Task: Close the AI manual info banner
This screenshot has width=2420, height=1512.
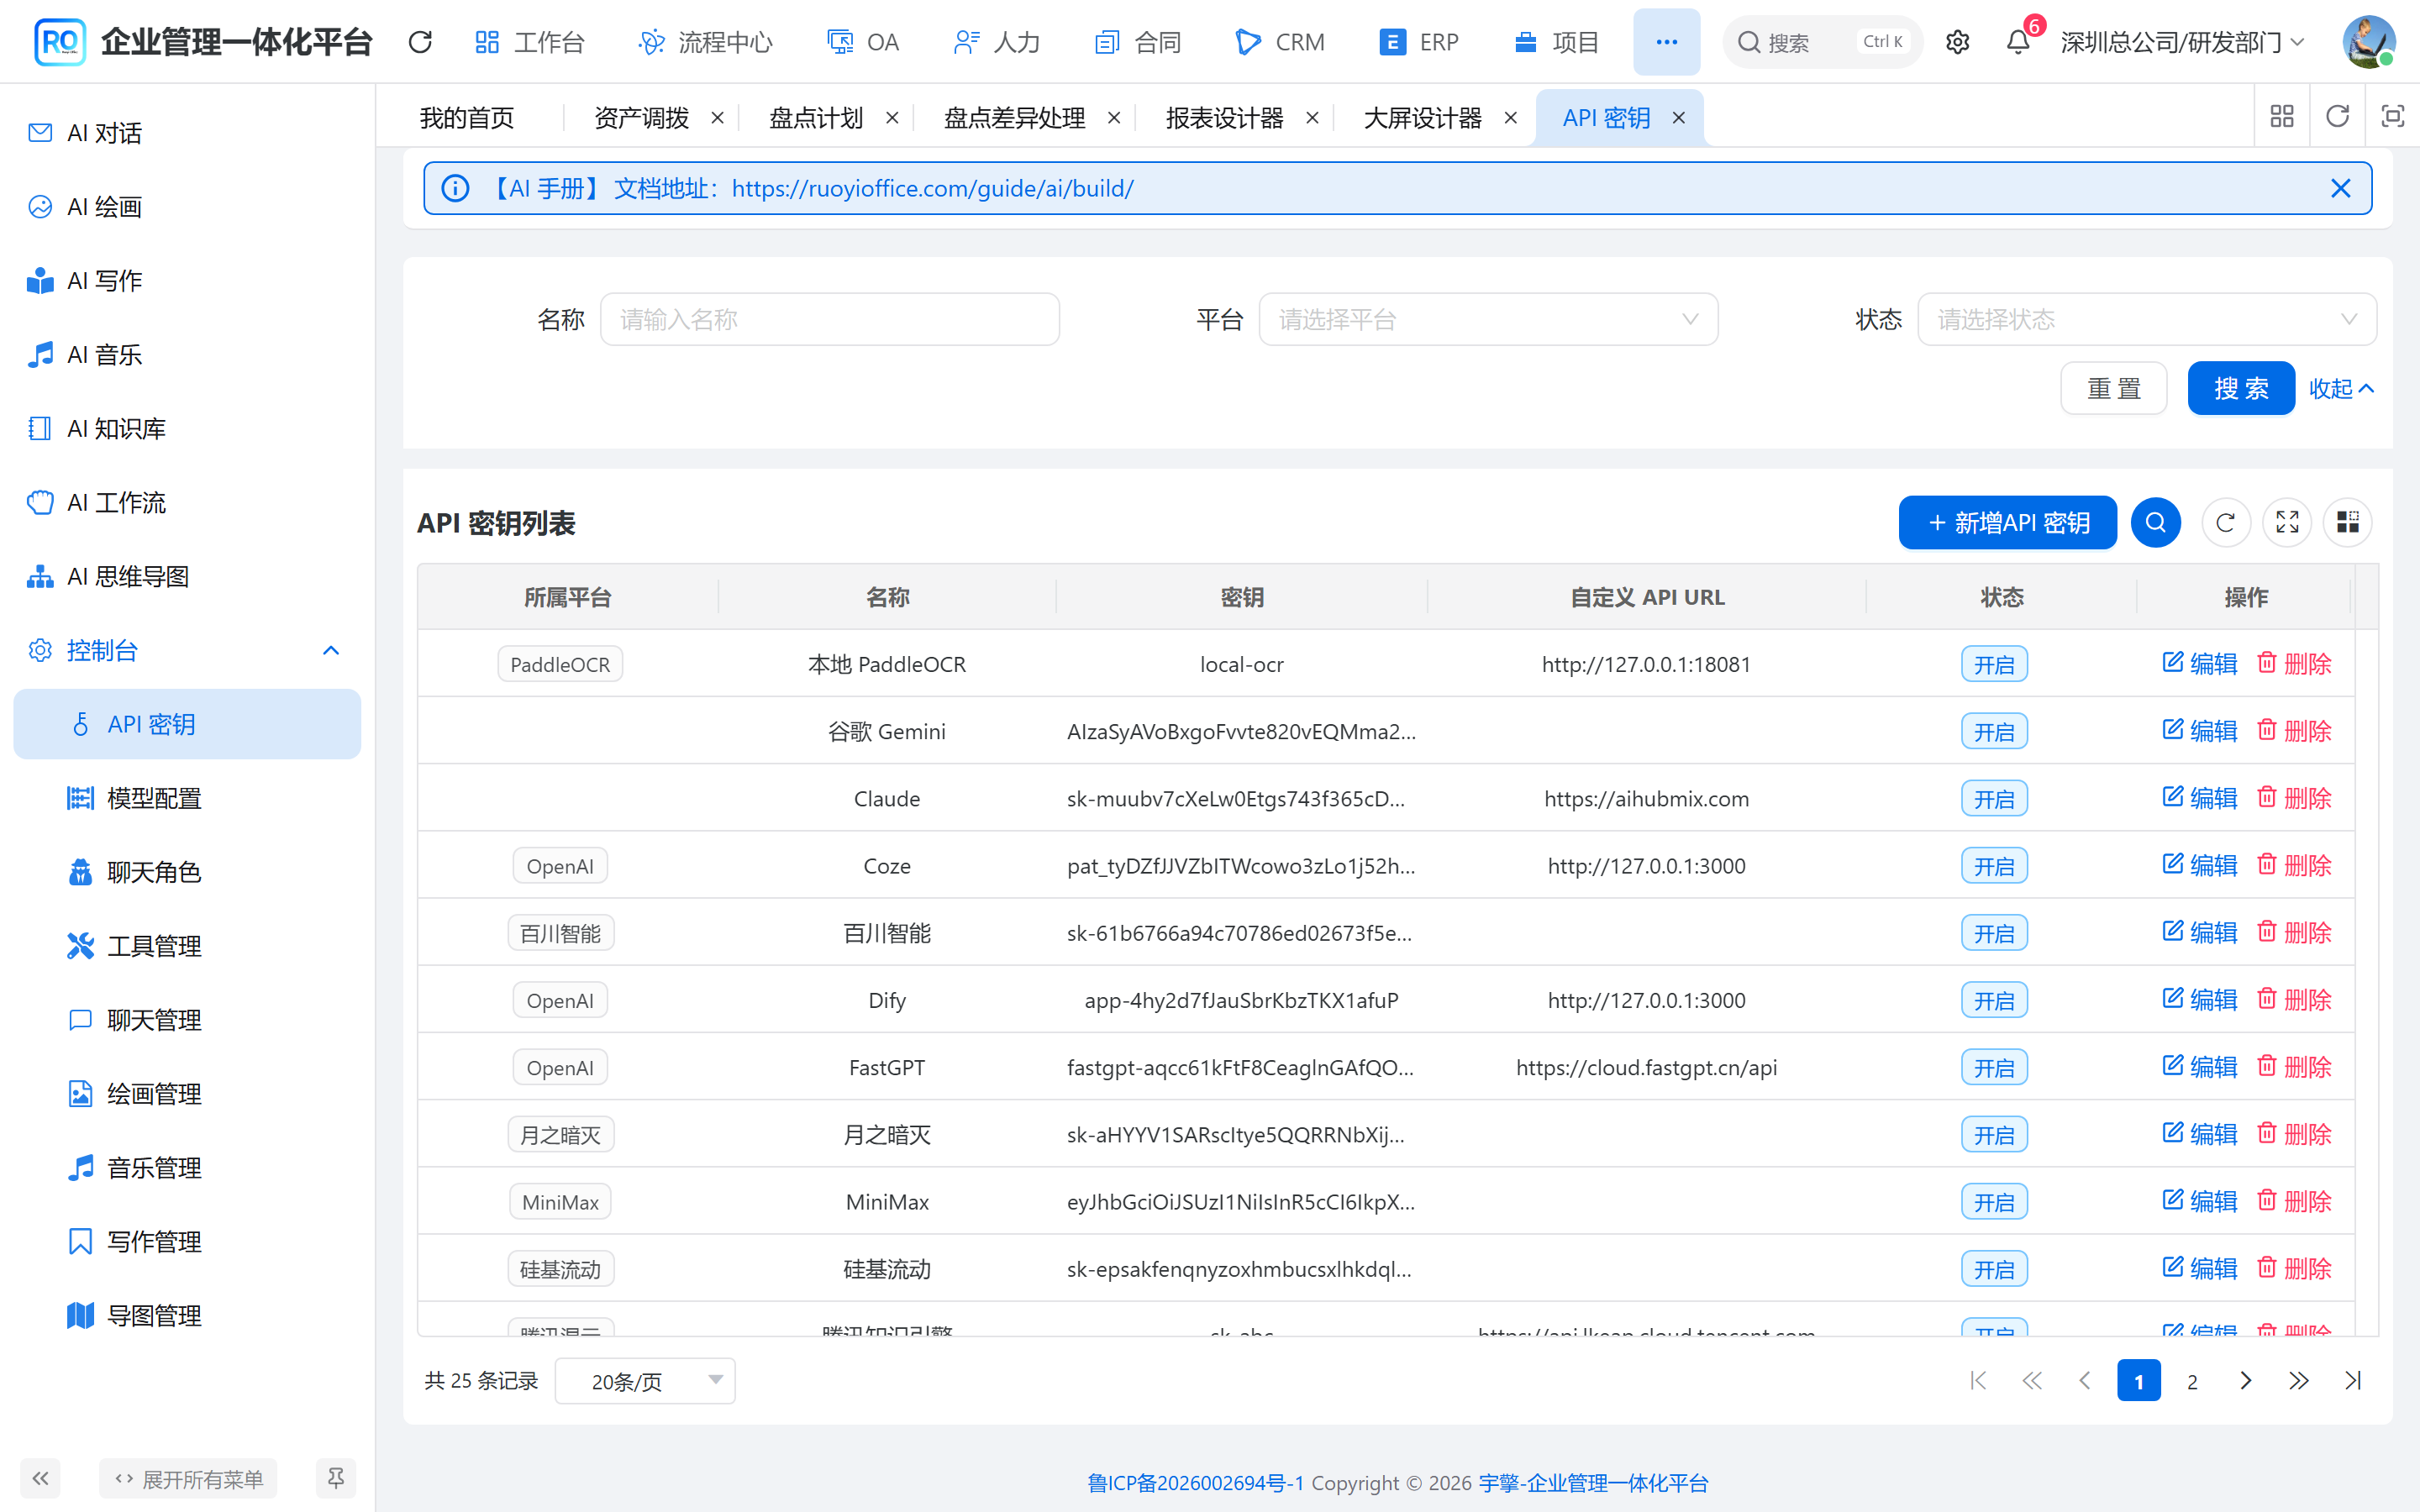Action: coord(2340,188)
